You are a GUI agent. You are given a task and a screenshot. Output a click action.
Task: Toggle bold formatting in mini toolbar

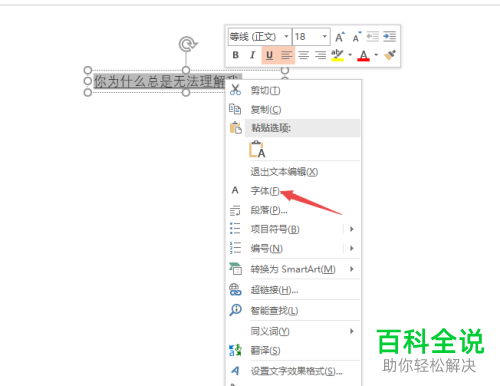click(235, 55)
